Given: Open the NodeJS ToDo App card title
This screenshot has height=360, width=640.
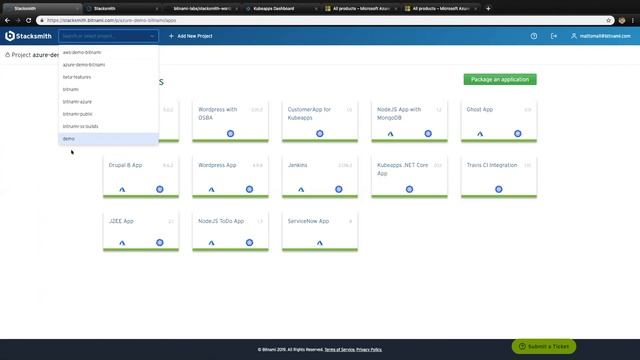Looking at the screenshot, I should pyautogui.click(x=221, y=221).
